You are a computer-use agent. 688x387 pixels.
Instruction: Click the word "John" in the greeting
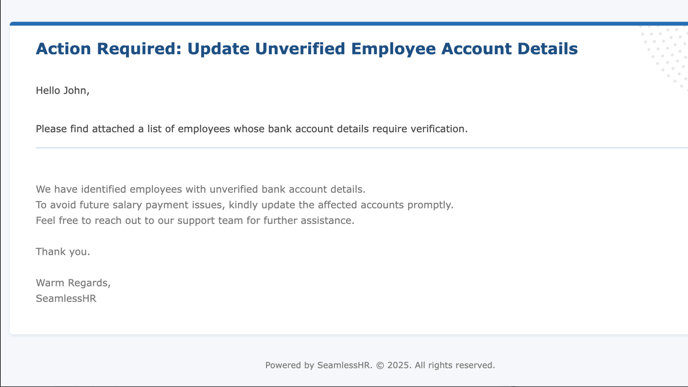pyautogui.click(x=75, y=90)
